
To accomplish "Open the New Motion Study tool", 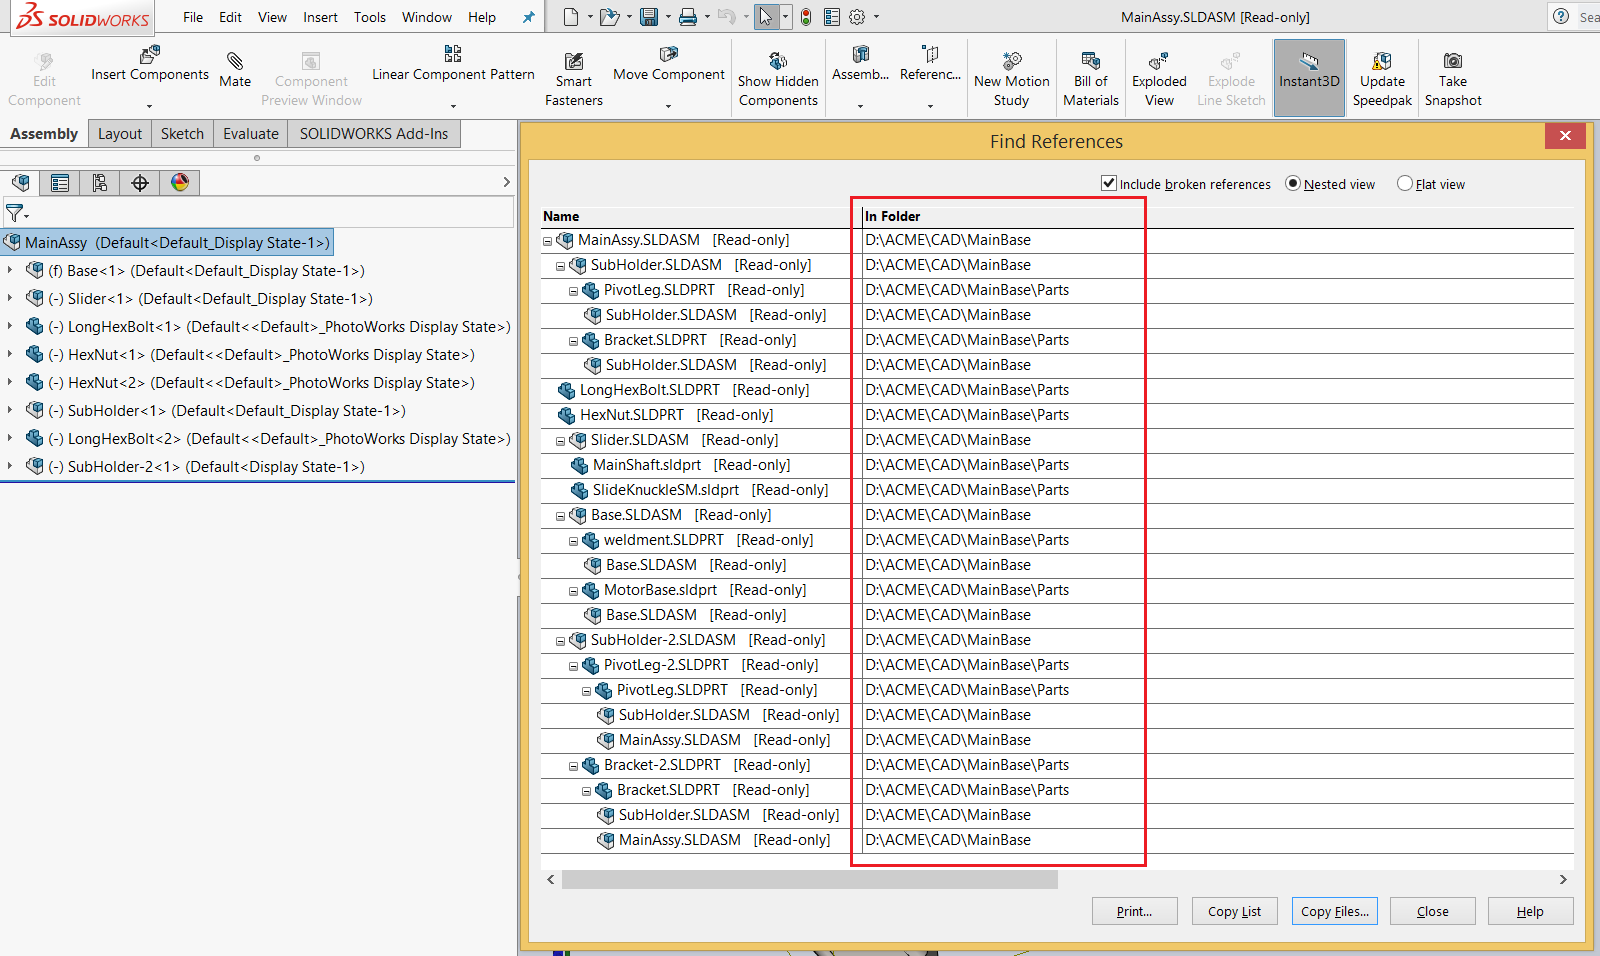I will pos(1011,62).
